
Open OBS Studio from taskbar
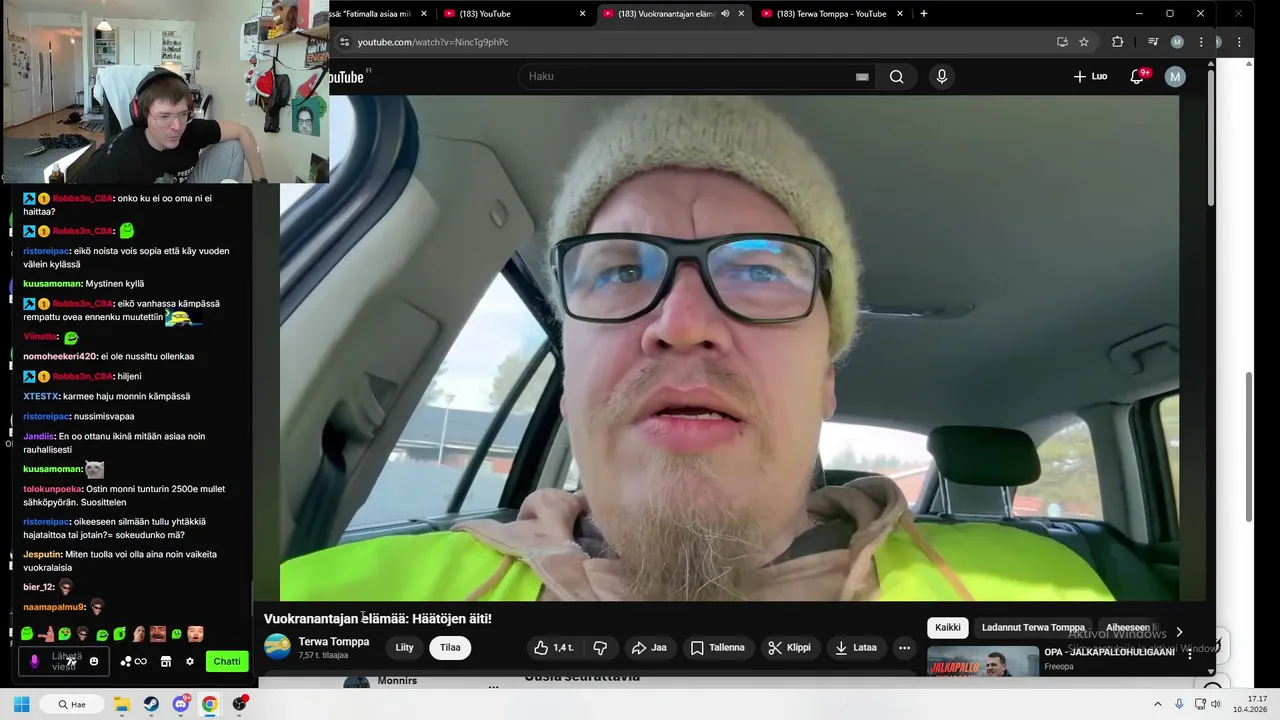click(x=239, y=704)
